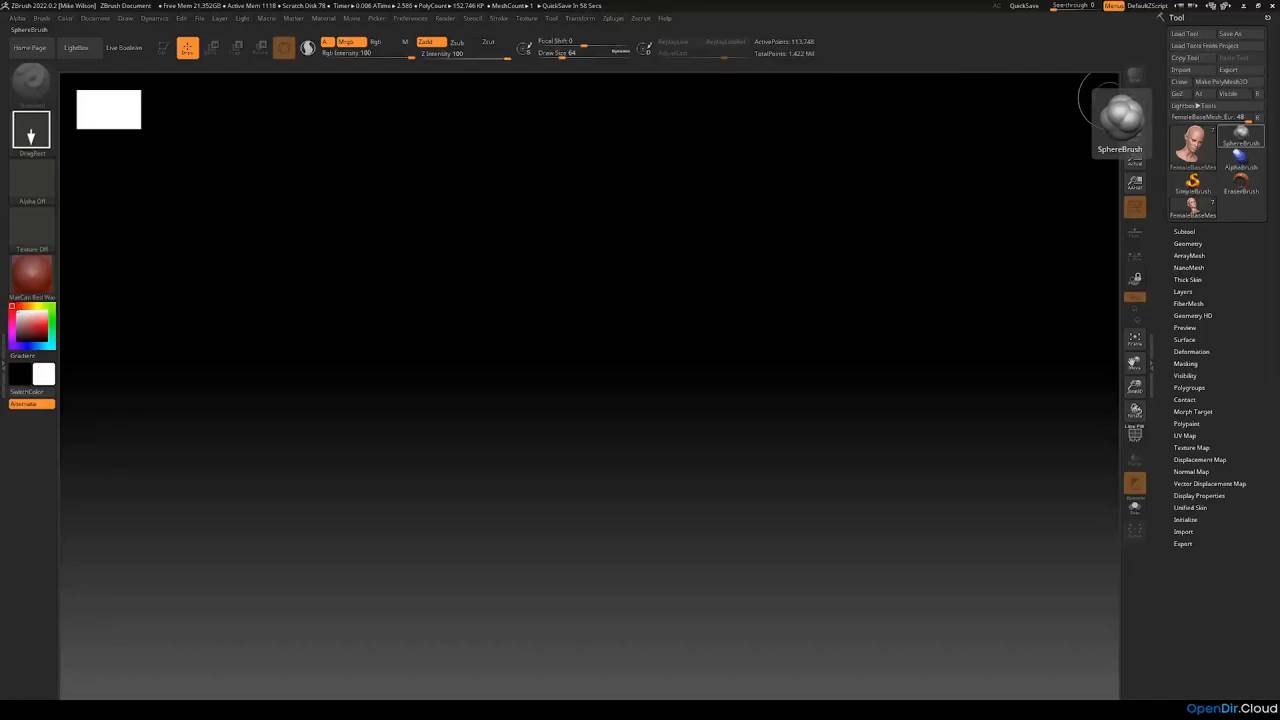This screenshot has width=1280, height=720.
Task: Expand the Geometry subpalette
Action: click(x=1188, y=244)
